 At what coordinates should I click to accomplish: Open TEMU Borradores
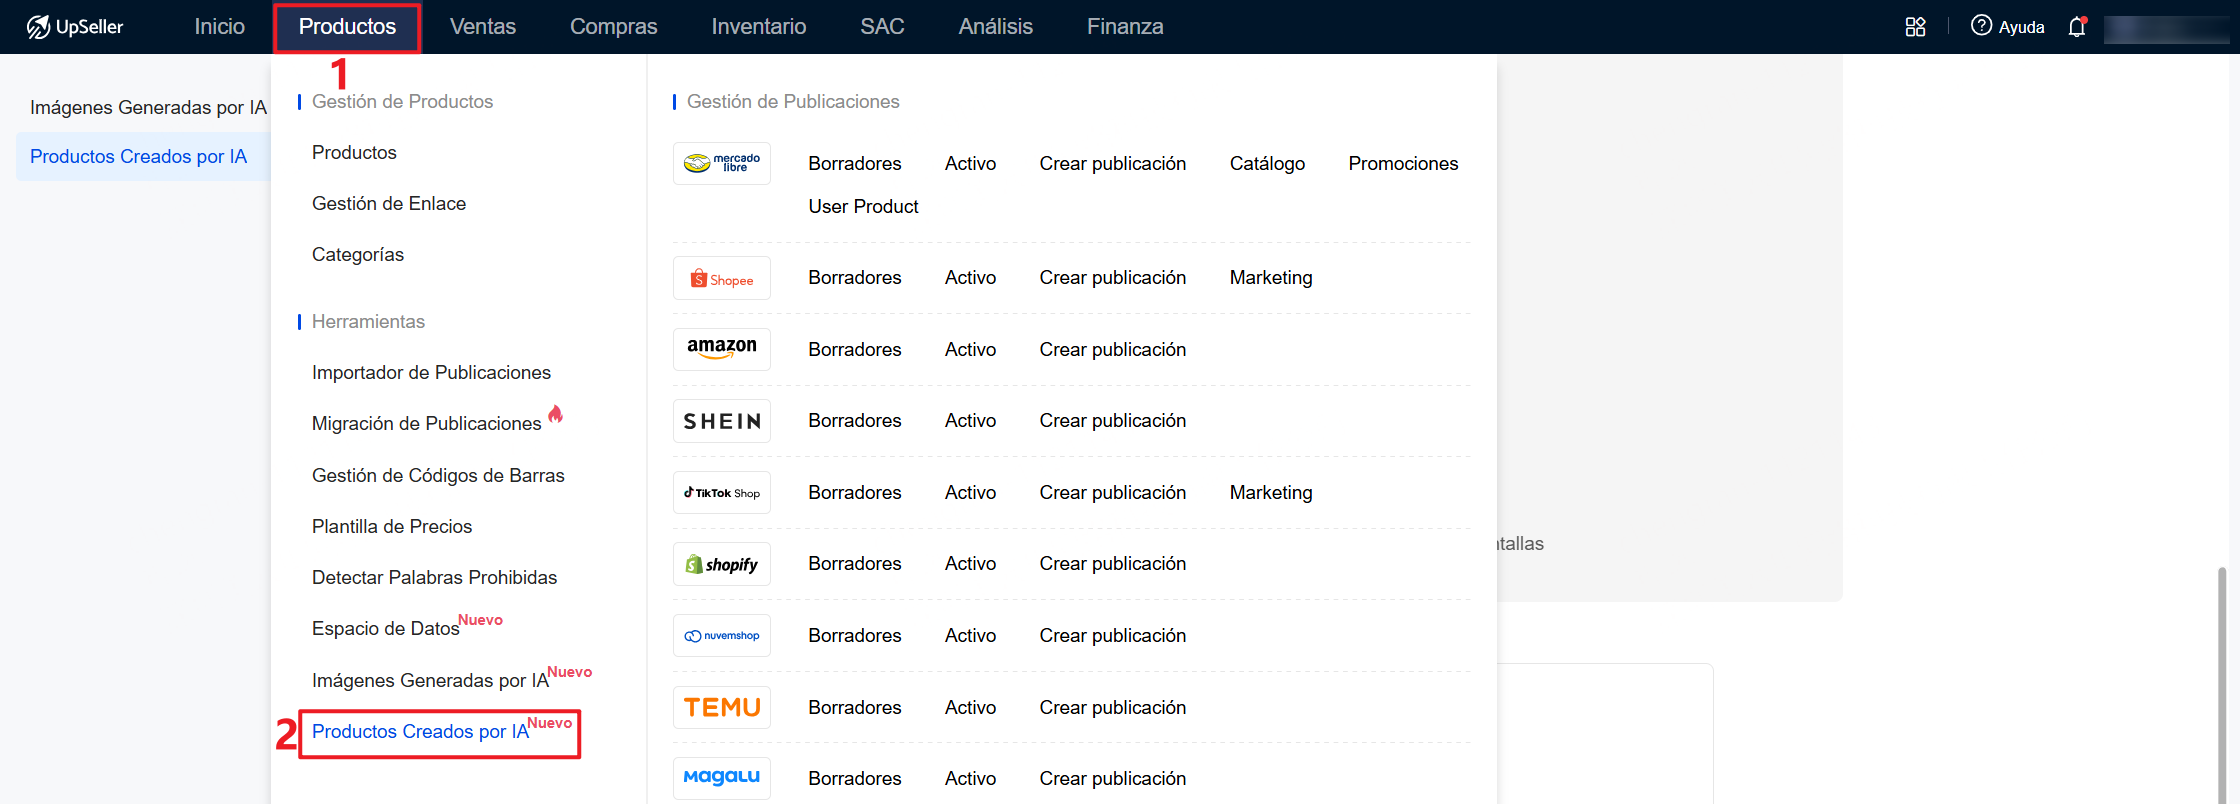pyautogui.click(x=855, y=707)
